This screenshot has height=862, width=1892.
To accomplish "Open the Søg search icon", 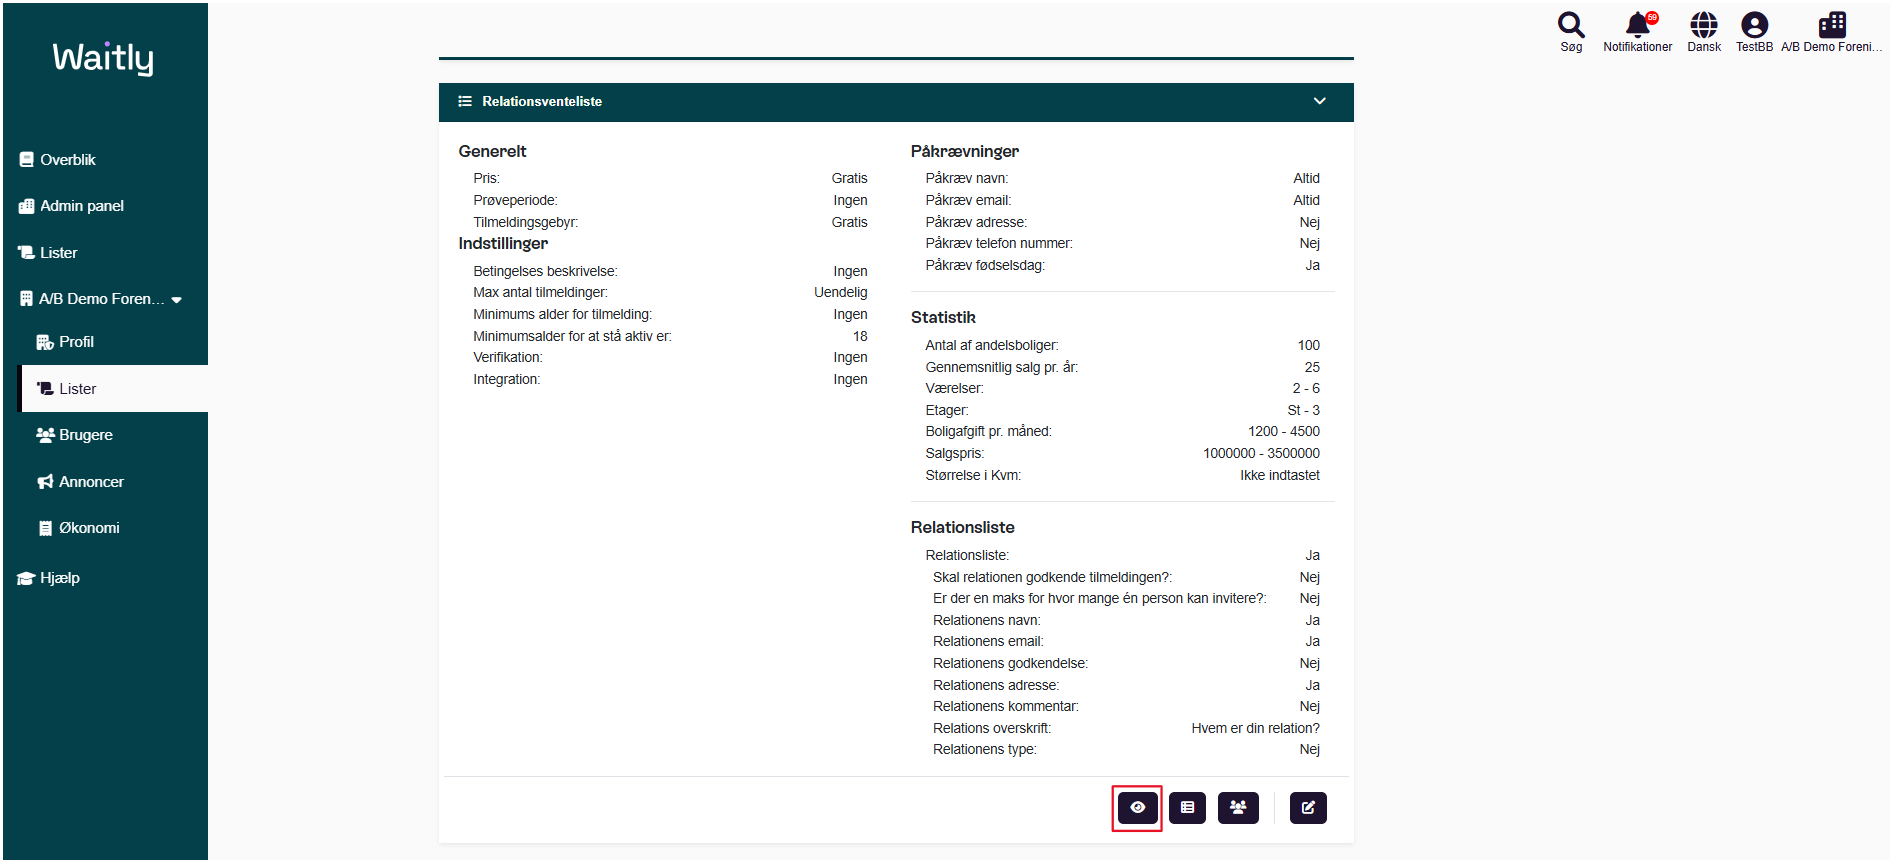I will click(x=1571, y=31).
